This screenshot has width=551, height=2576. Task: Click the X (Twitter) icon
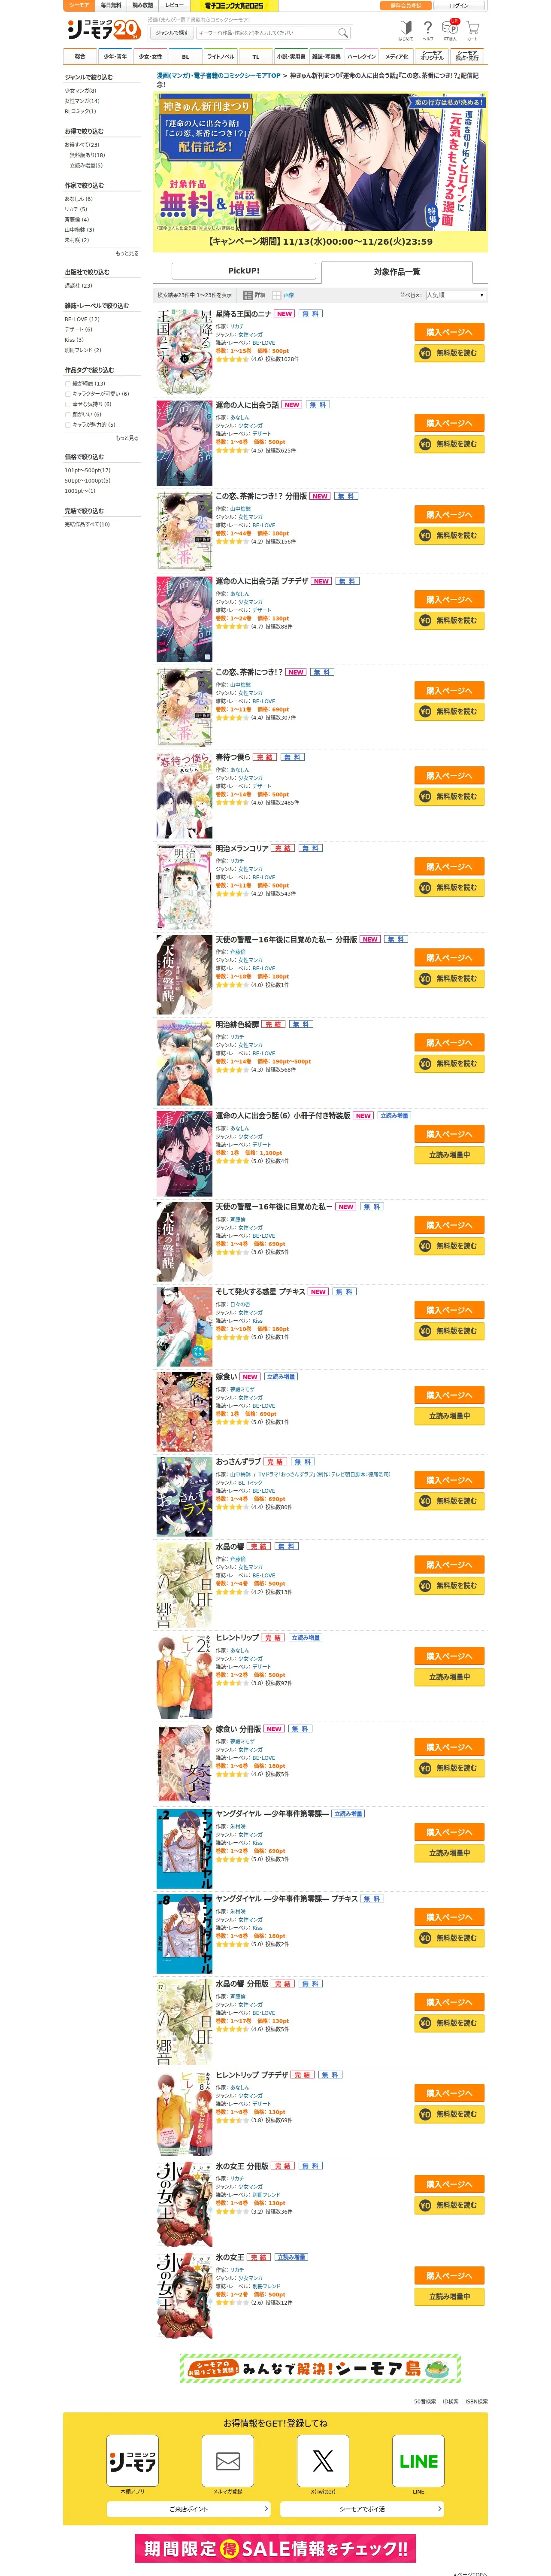click(x=323, y=2461)
